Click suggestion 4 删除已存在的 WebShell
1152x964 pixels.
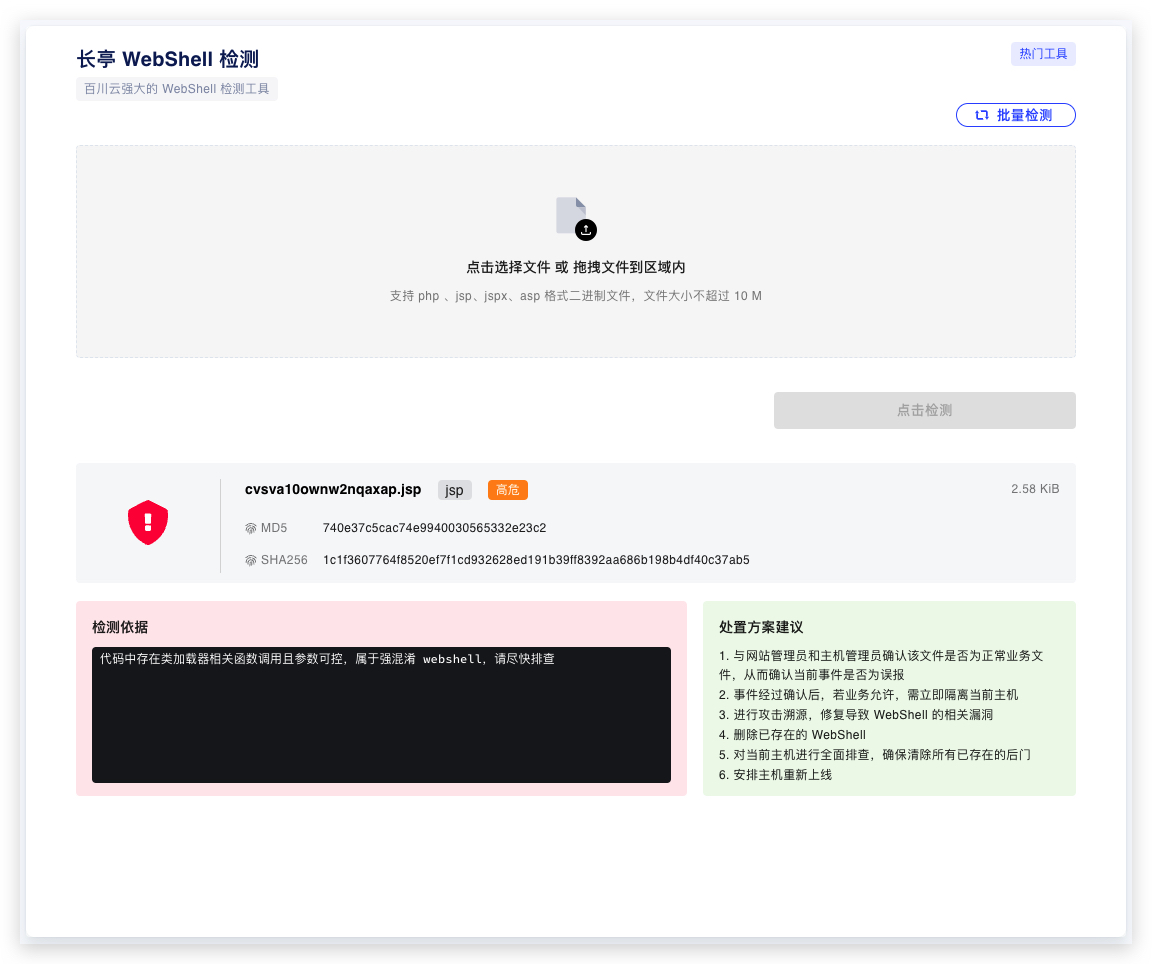(x=792, y=735)
